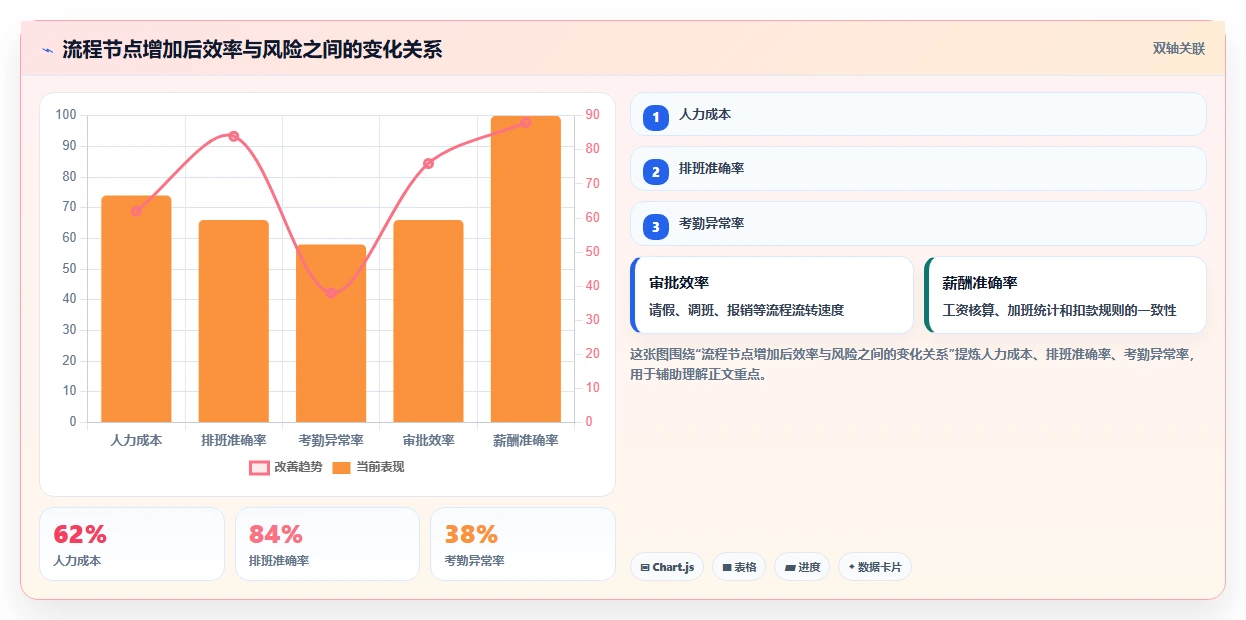The height and width of the screenshot is (620, 1246).
Task: Click the 排班准确率 orange bar
Action: pyautogui.click(x=233, y=321)
